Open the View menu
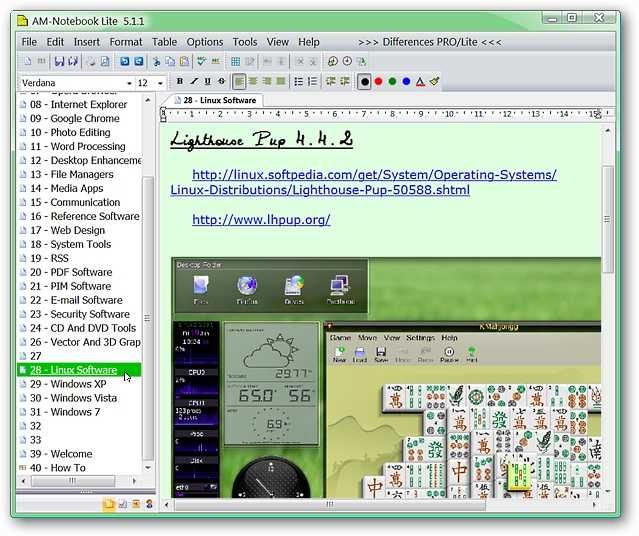This screenshot has height=536, width=639. point(278,42)
